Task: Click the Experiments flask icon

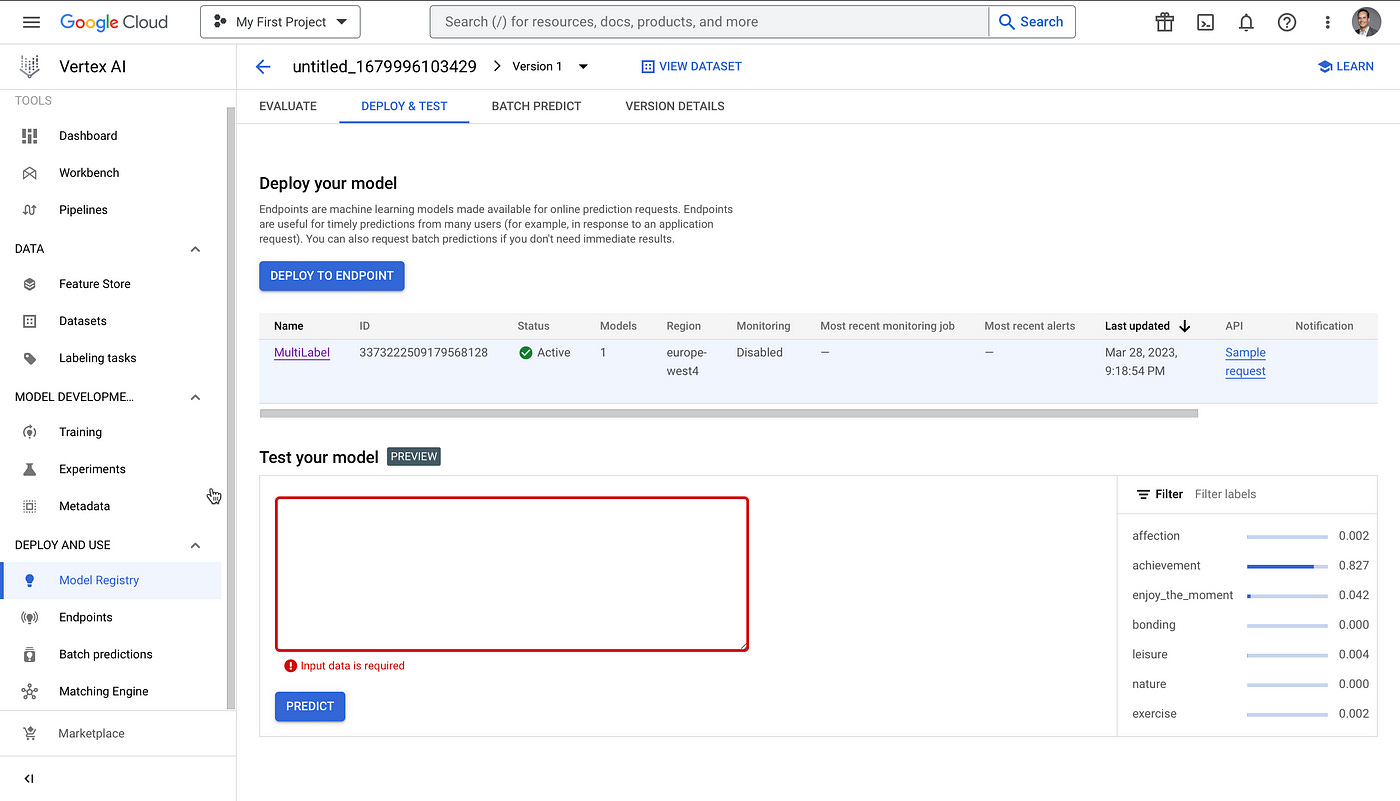Action: [30, 469]
